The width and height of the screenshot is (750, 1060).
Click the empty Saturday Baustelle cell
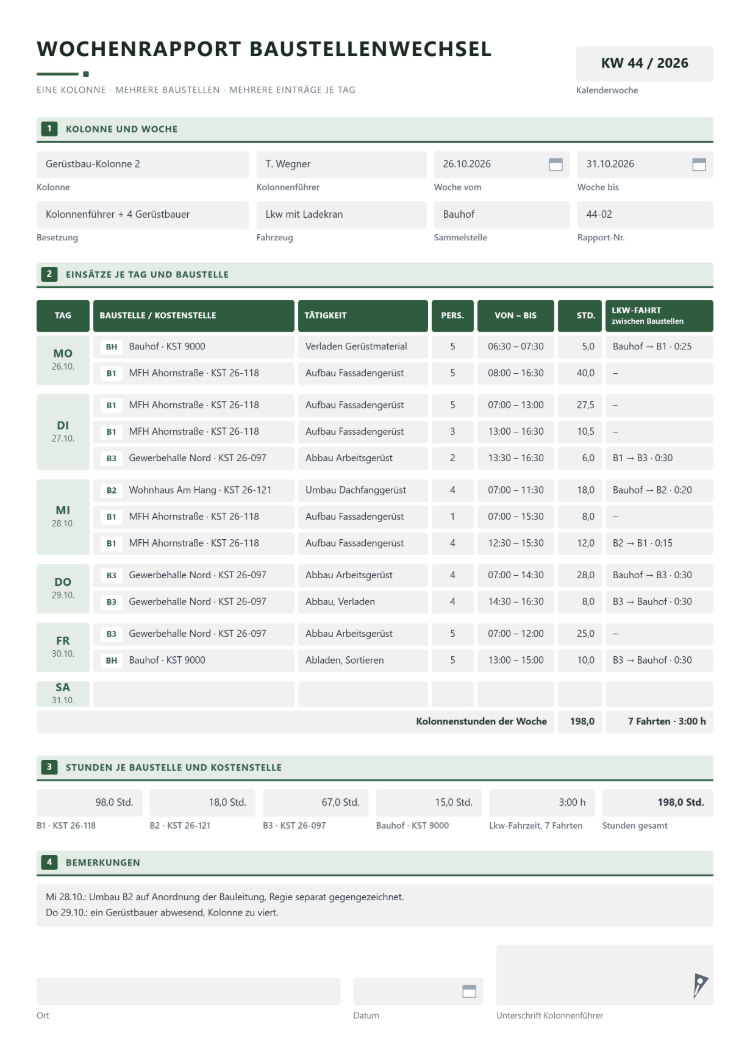point(193,694)
